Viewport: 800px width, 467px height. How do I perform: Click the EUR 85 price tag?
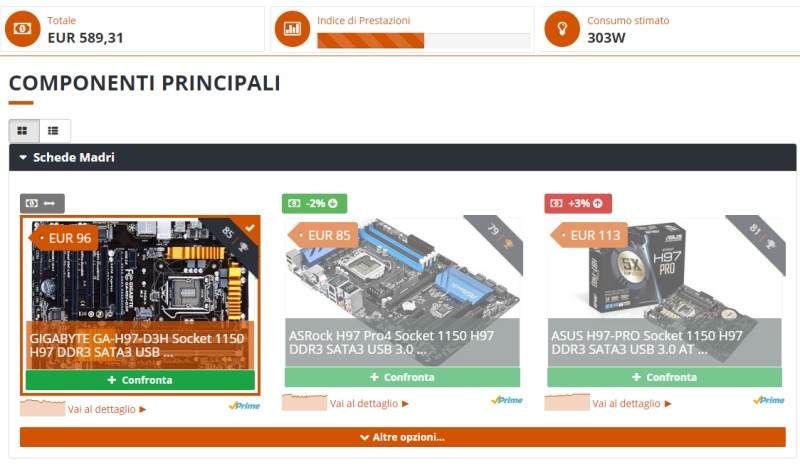pos(323,235)
